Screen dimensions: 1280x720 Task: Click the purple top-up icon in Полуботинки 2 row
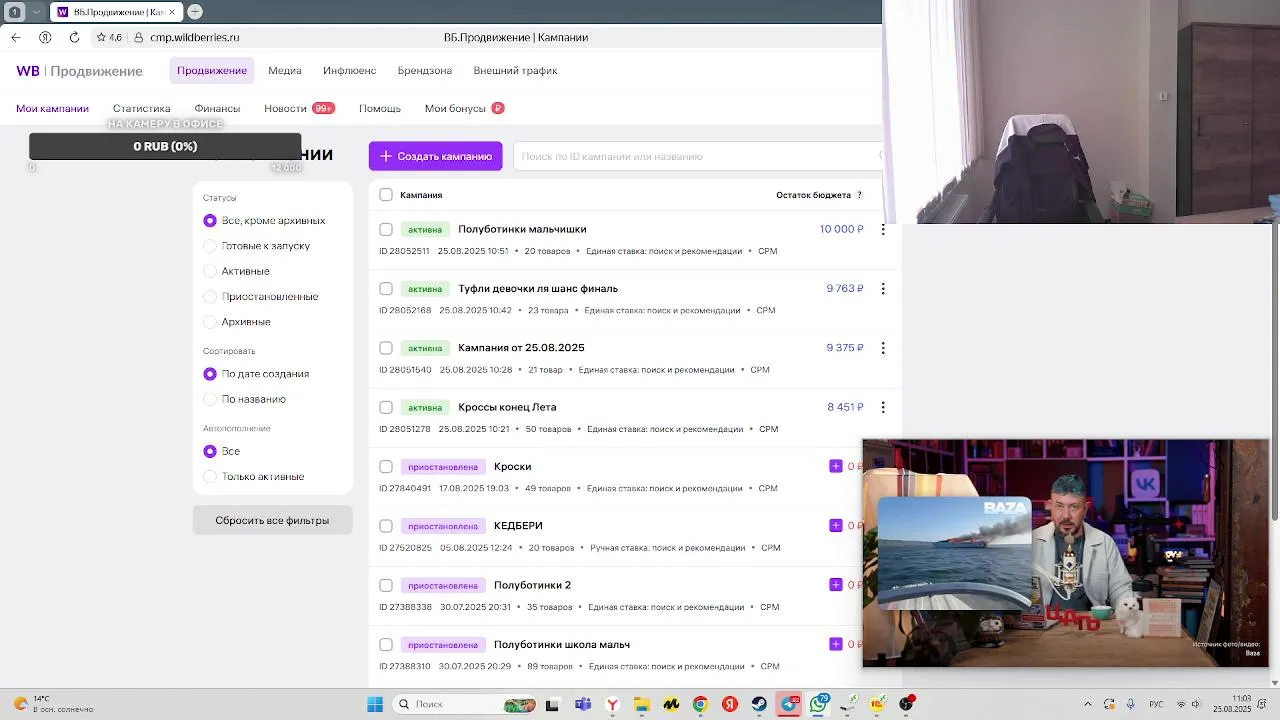[836, 584]
